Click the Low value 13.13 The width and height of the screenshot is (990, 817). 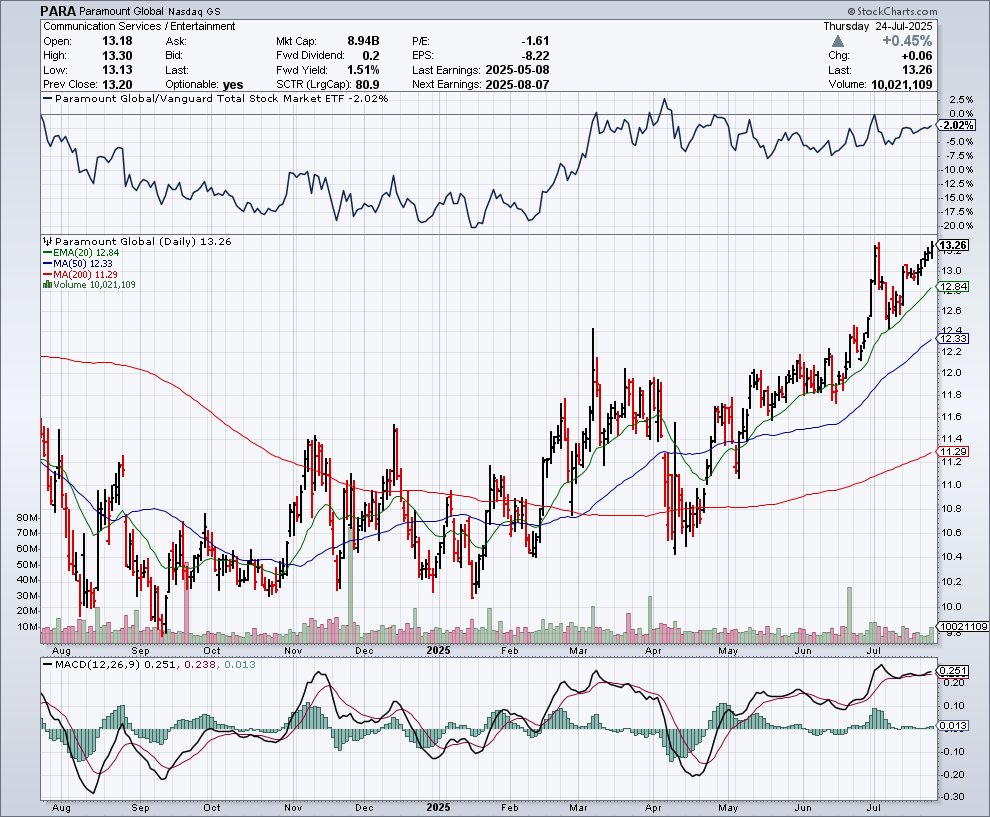pyautogui.click(x=117, y=70)
